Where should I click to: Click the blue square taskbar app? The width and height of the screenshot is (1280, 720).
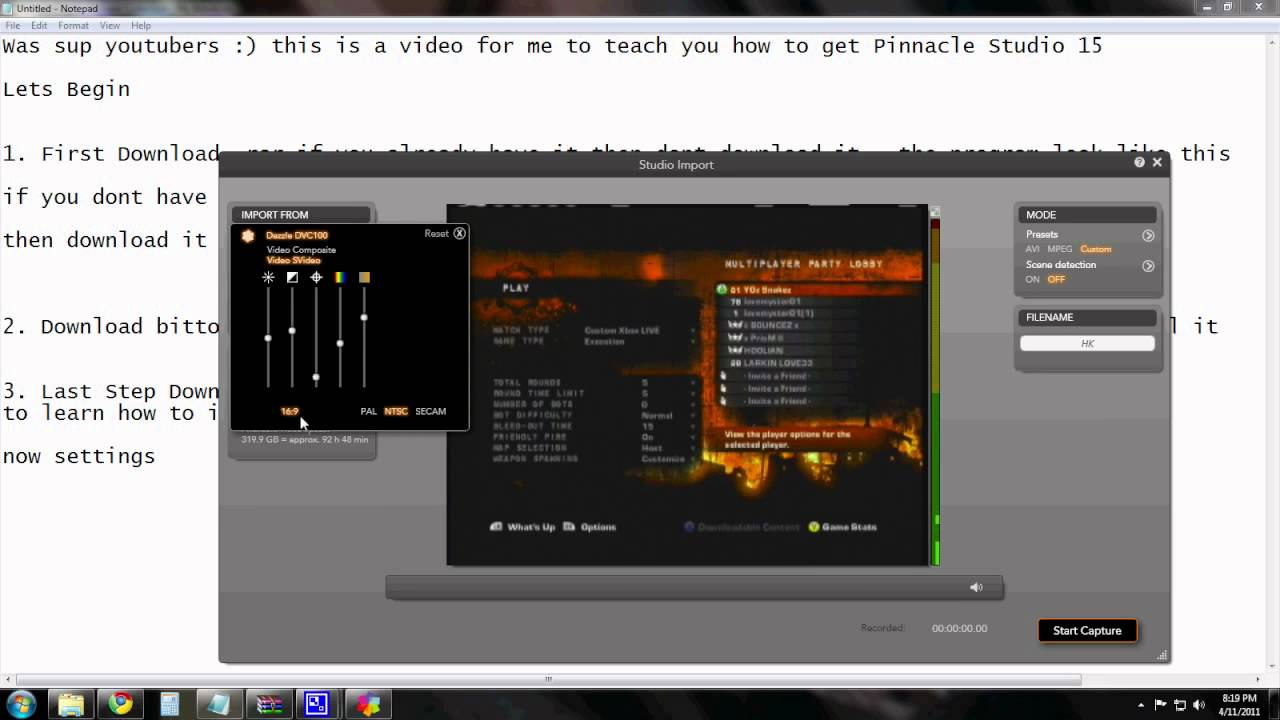click(317, 704)
